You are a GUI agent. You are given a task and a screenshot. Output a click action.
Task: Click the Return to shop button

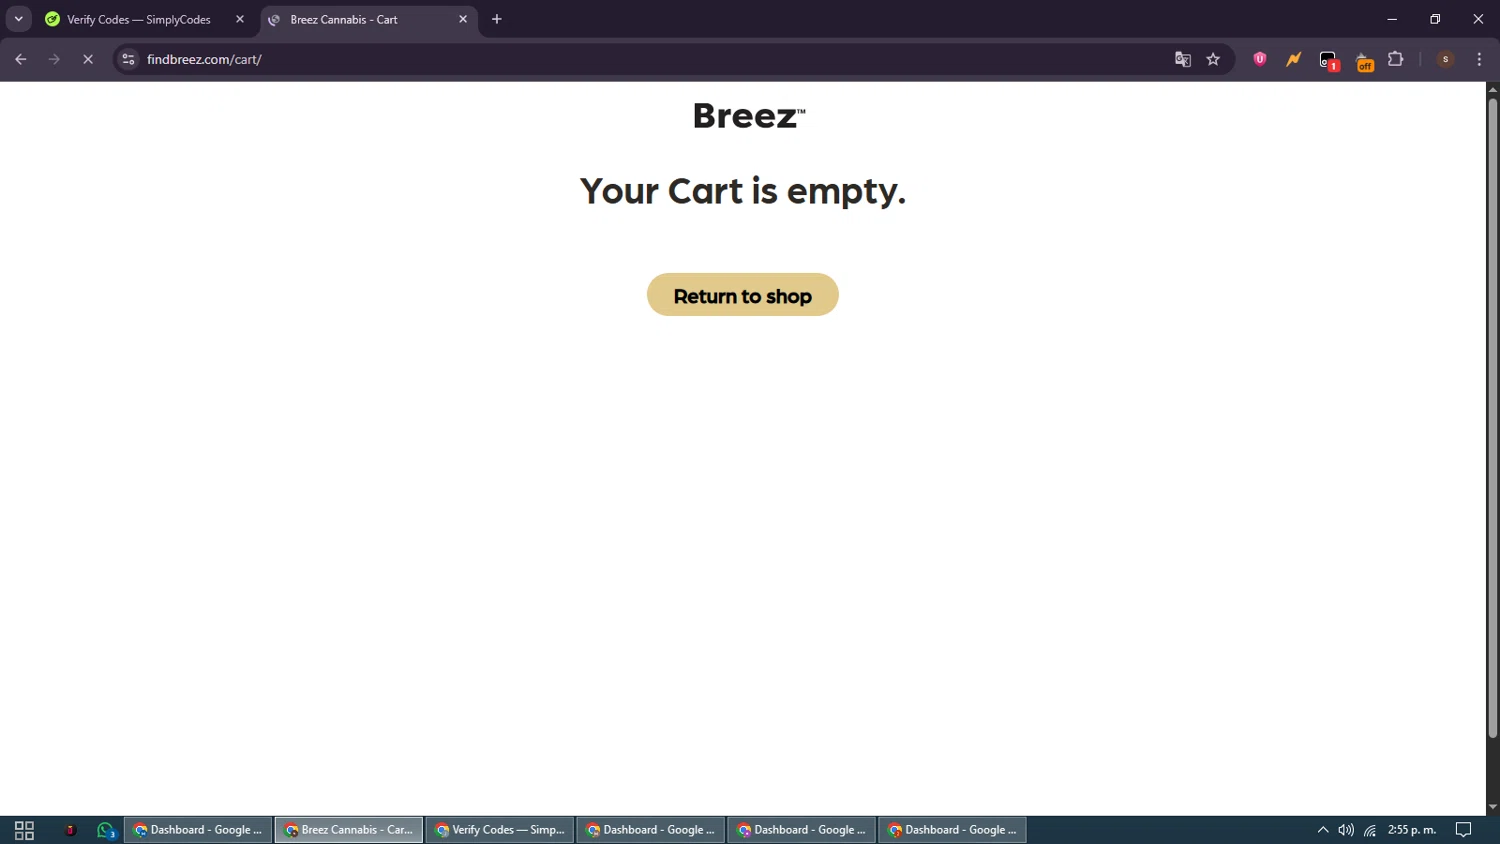(x=742, y=295)
